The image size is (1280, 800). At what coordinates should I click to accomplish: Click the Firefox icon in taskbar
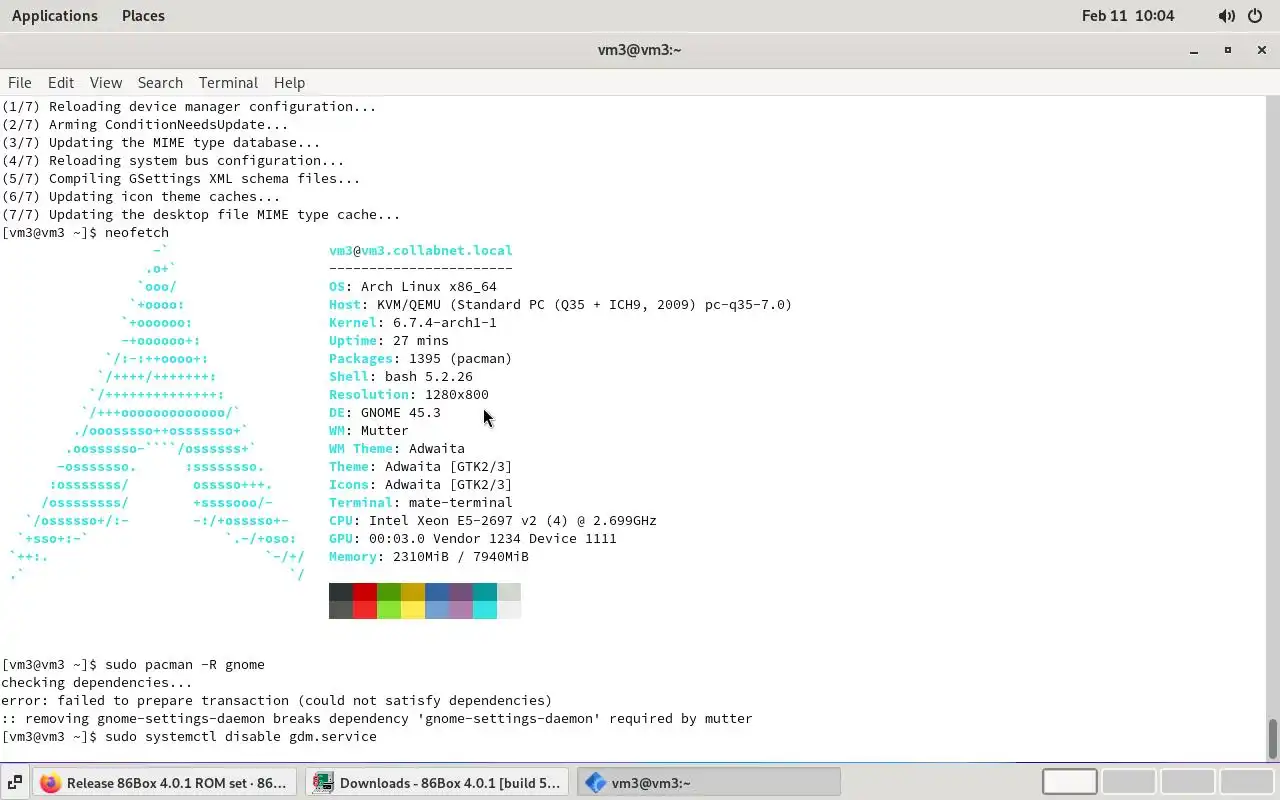50,783
